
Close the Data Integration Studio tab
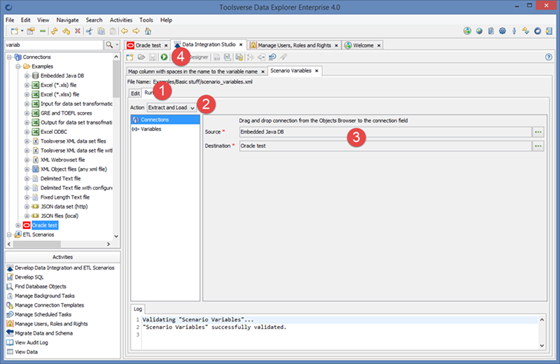pos(241,45)
